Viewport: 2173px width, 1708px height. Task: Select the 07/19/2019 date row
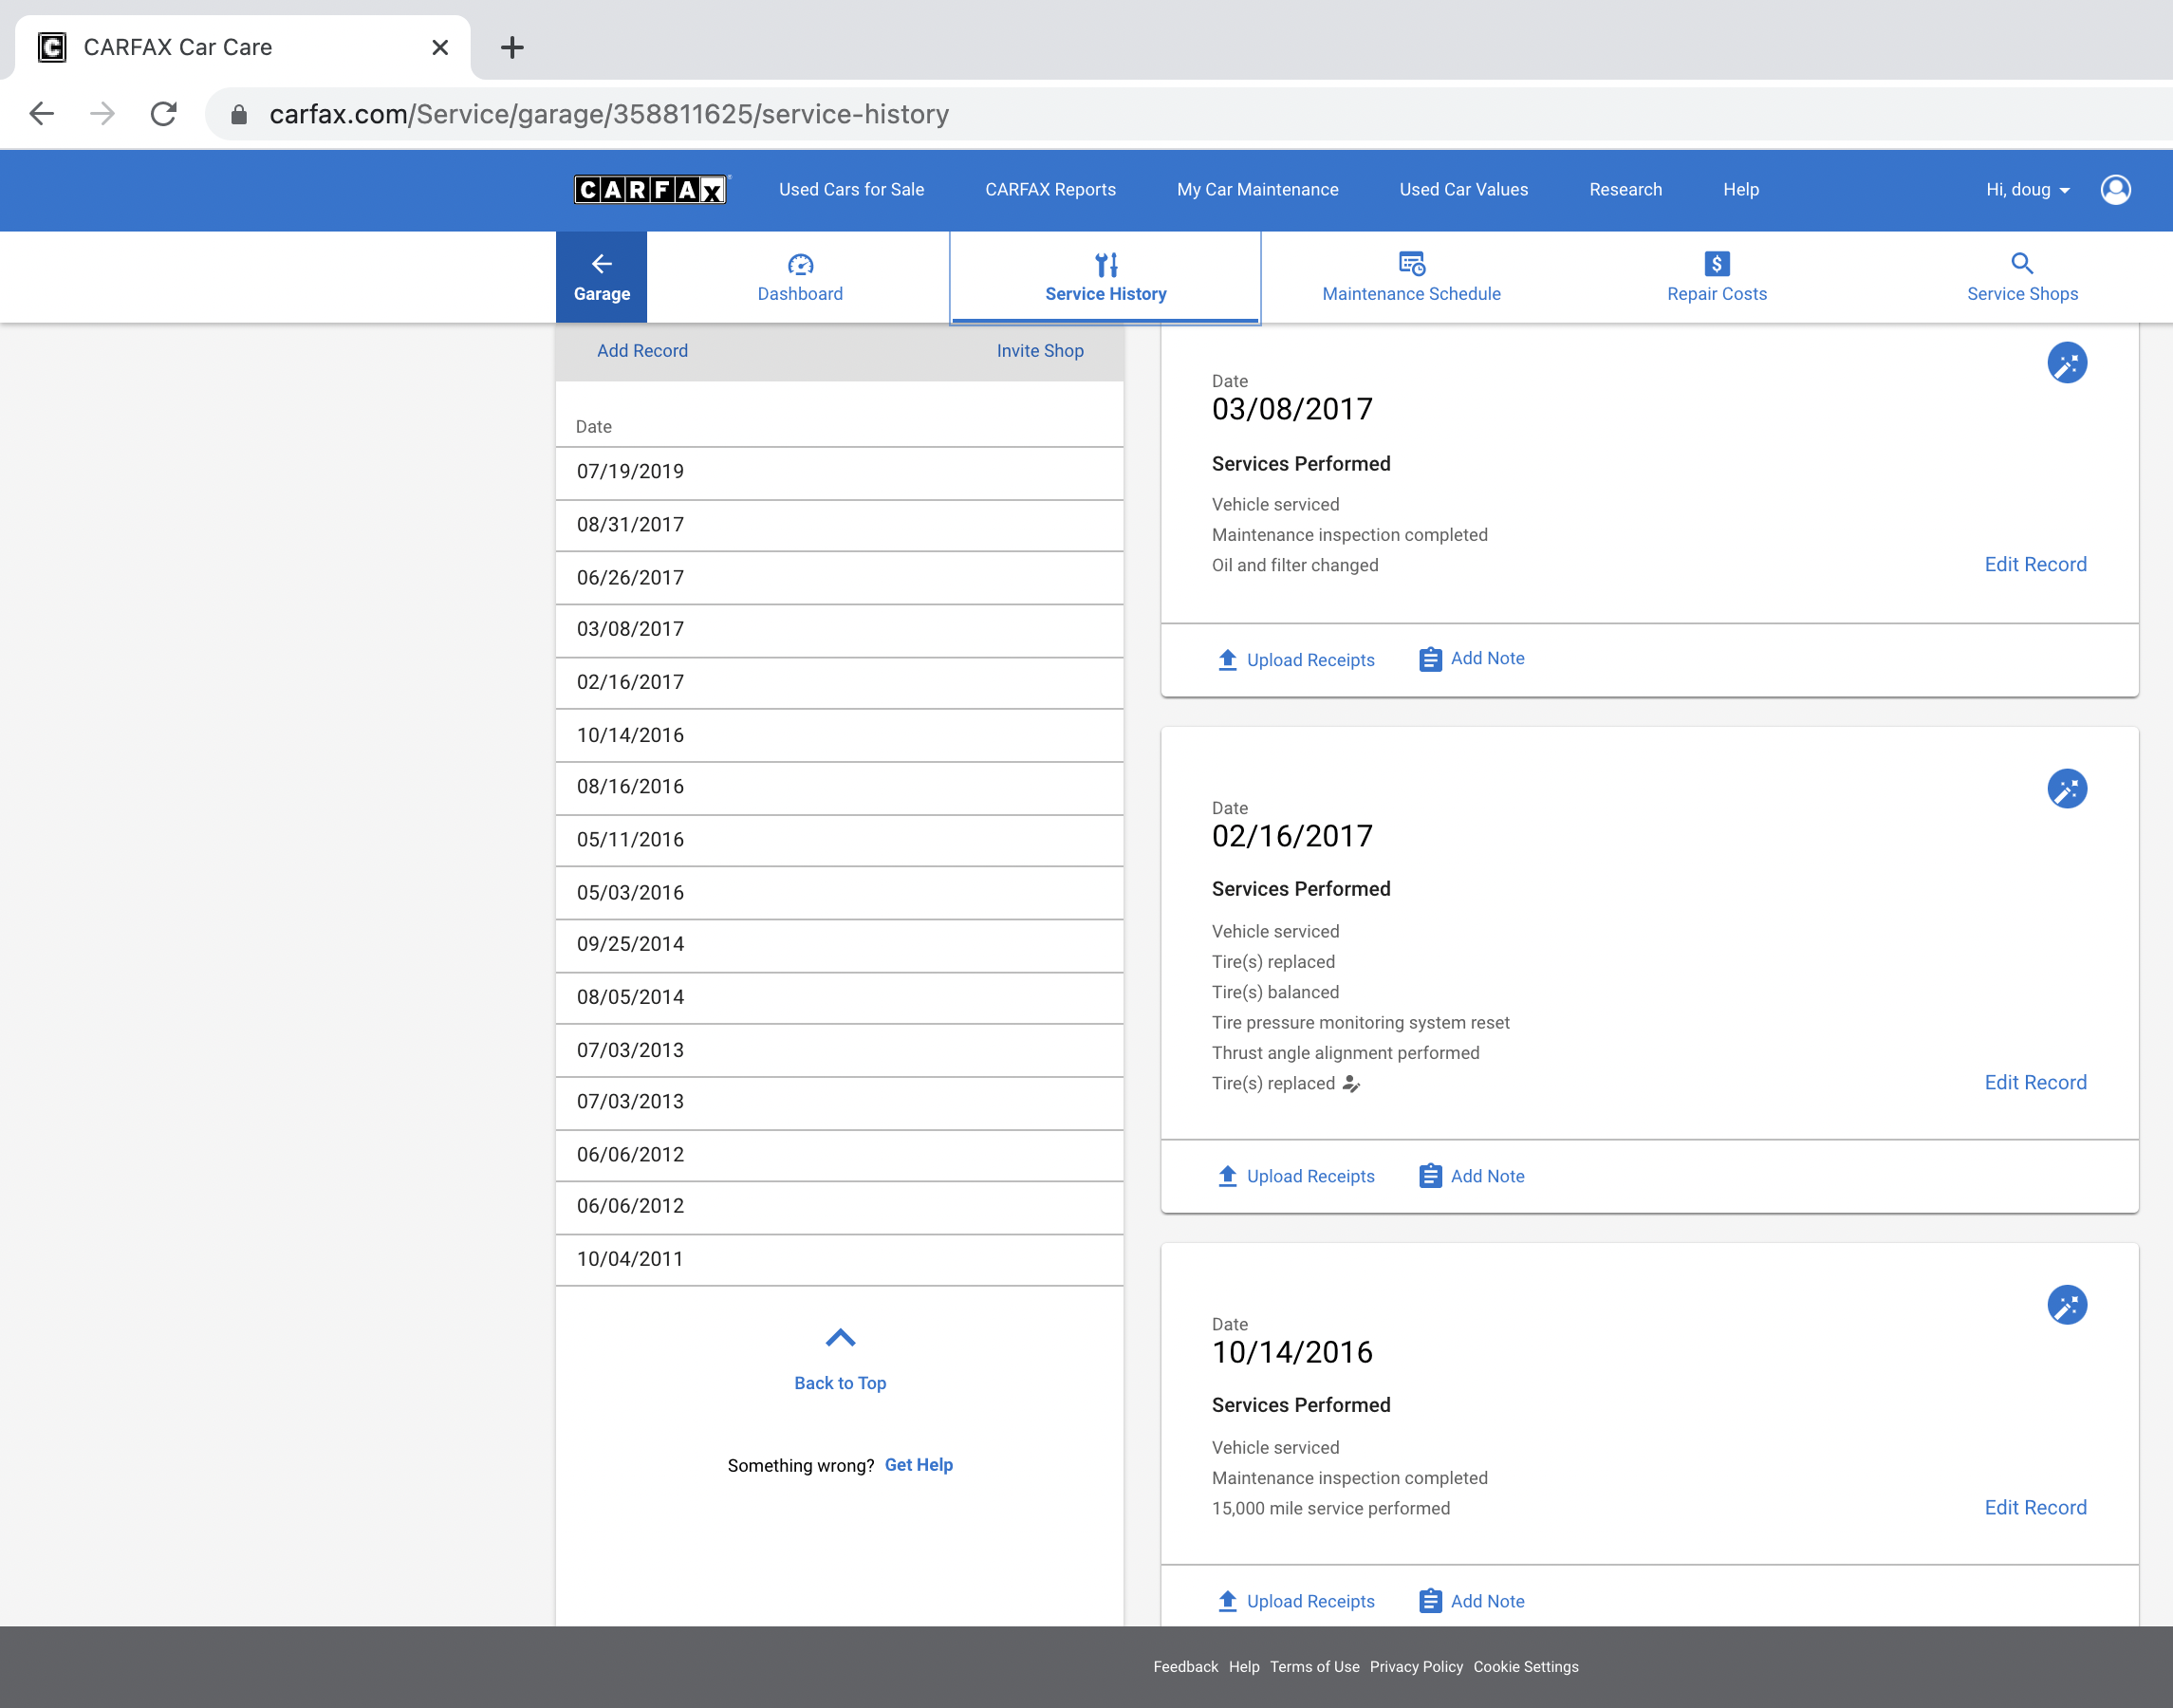point(839,473)
